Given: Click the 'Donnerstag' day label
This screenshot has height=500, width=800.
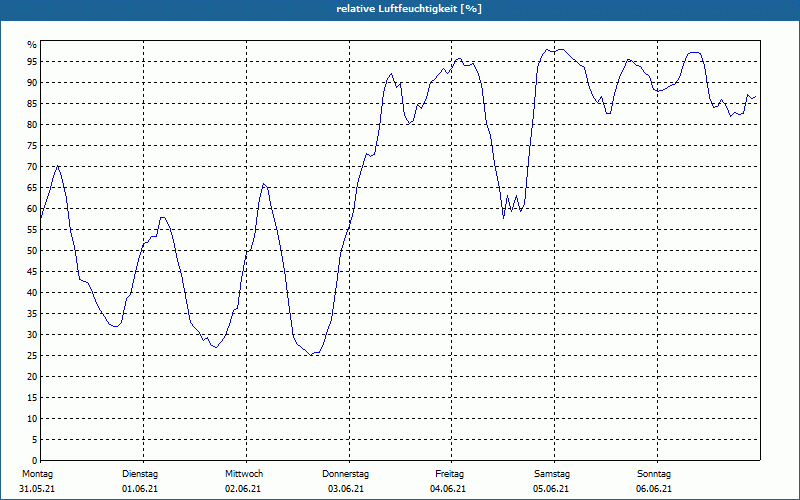Looking at the screenshot, I should (x=345, y=474).
